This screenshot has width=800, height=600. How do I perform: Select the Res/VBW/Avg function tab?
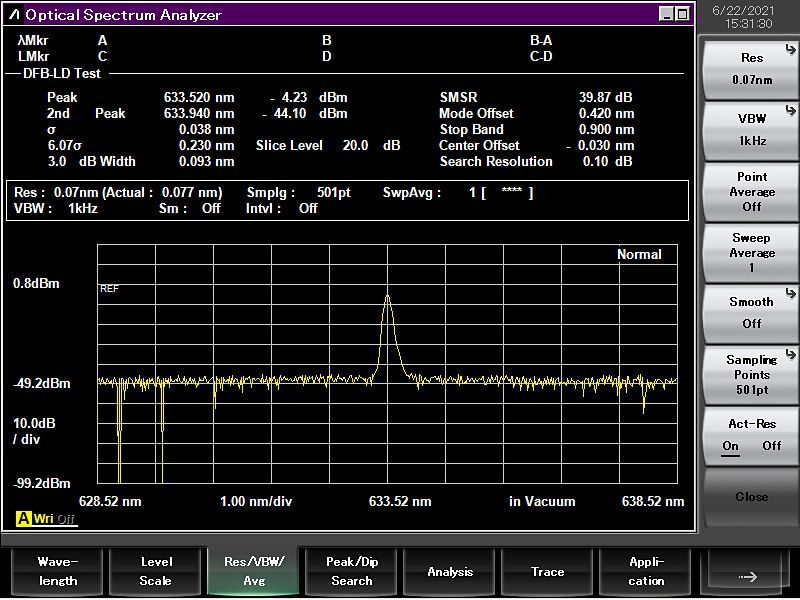tap(253, 572)
